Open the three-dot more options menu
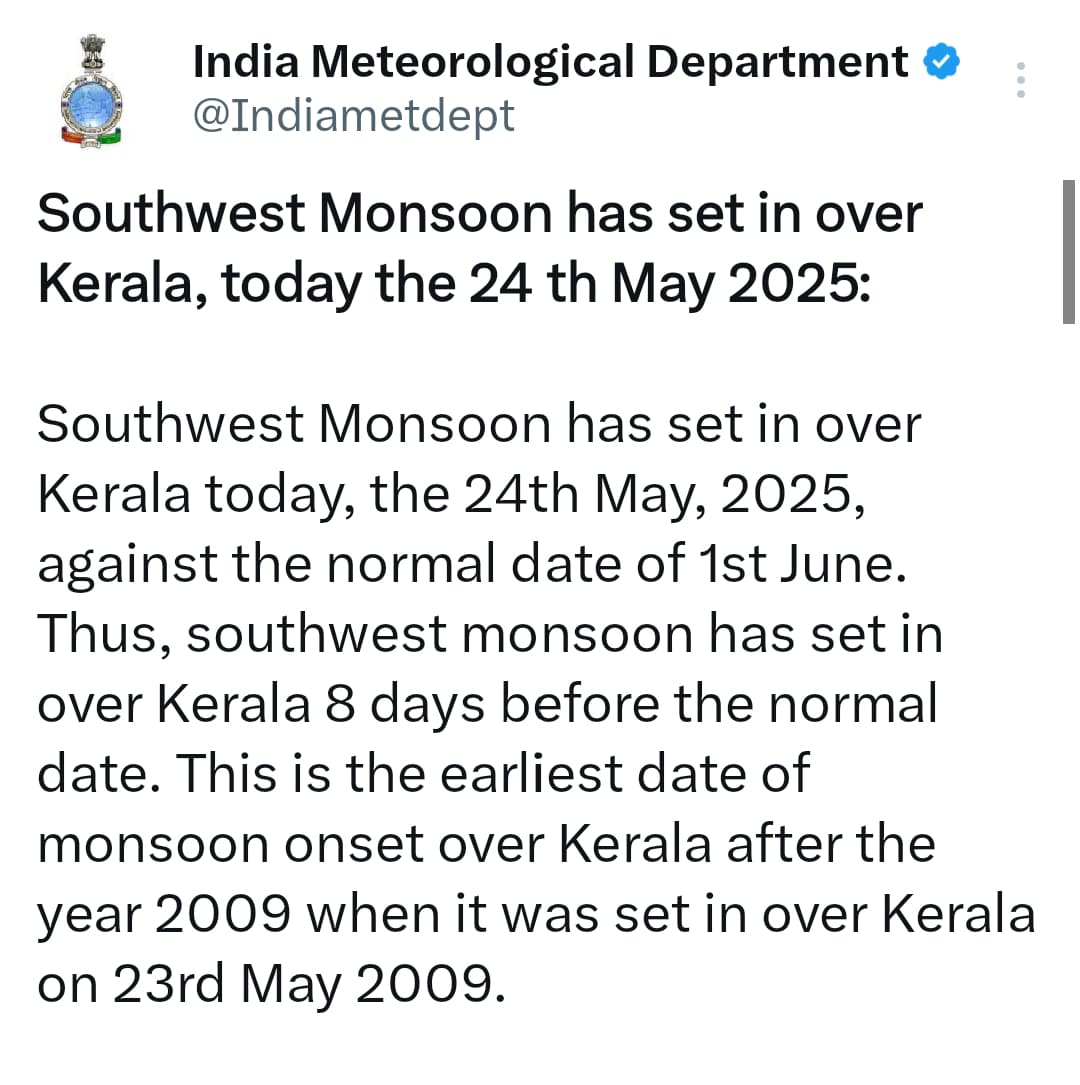Image resolution: width=1080 pixels, height=1085 pixels. (x=1020, y=80)
